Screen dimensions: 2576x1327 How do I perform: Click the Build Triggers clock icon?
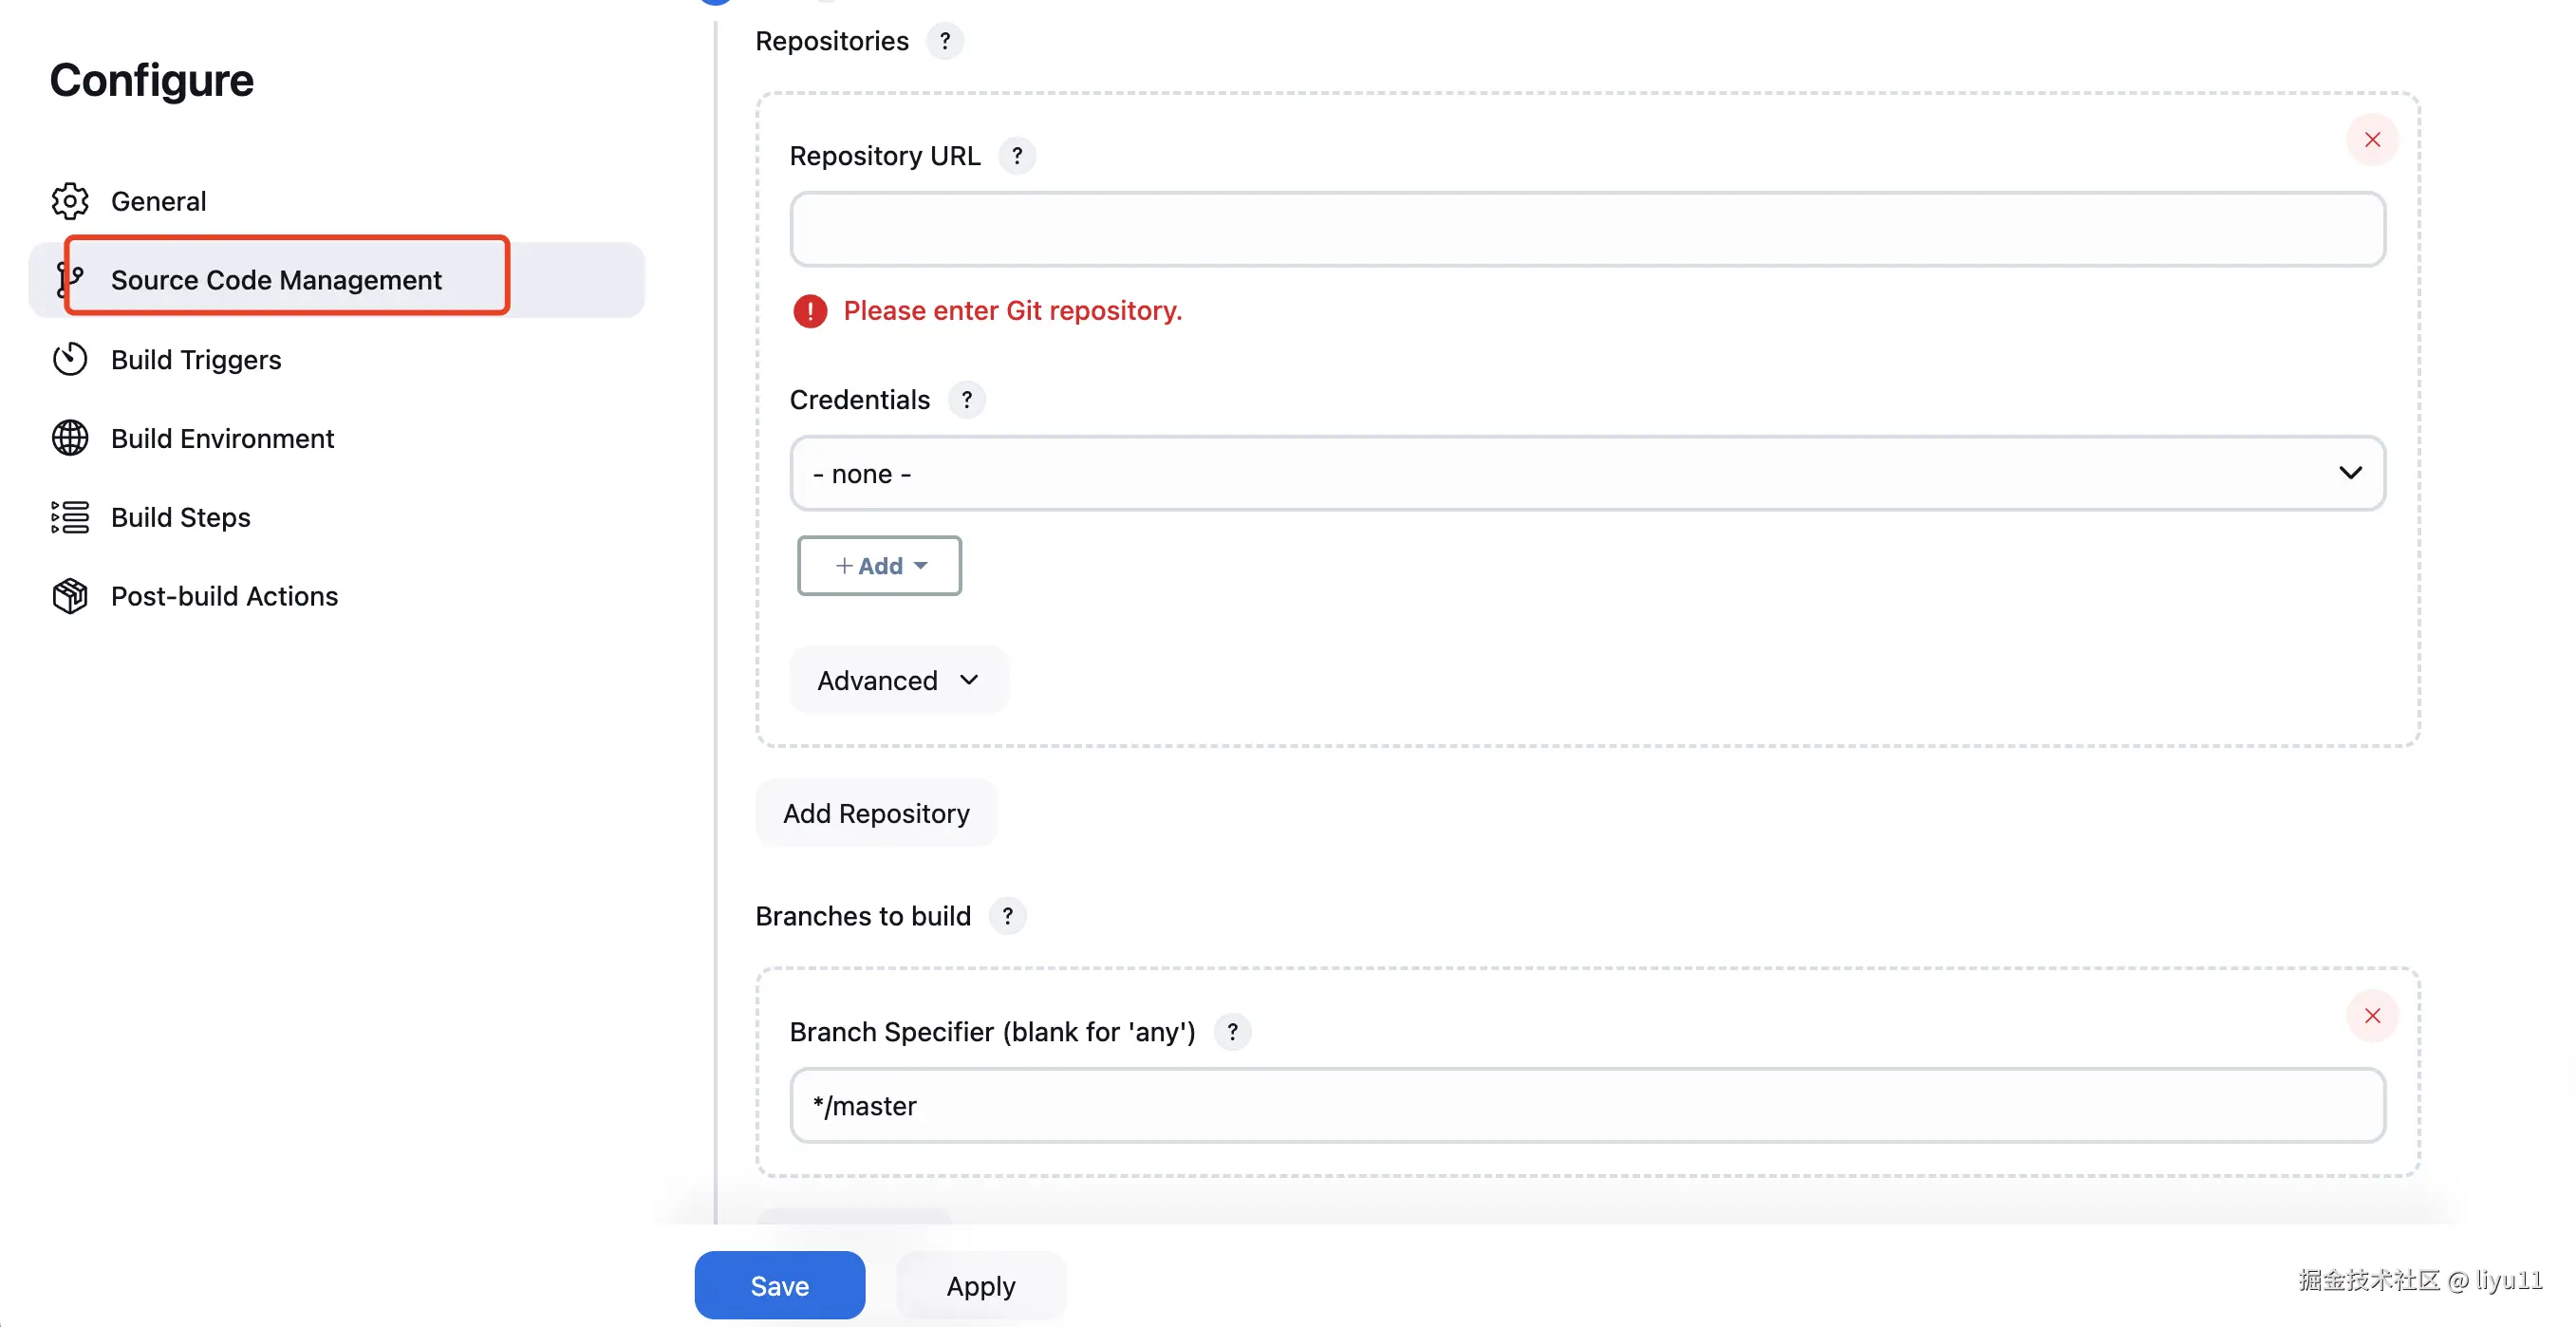[x=70, y=359]
